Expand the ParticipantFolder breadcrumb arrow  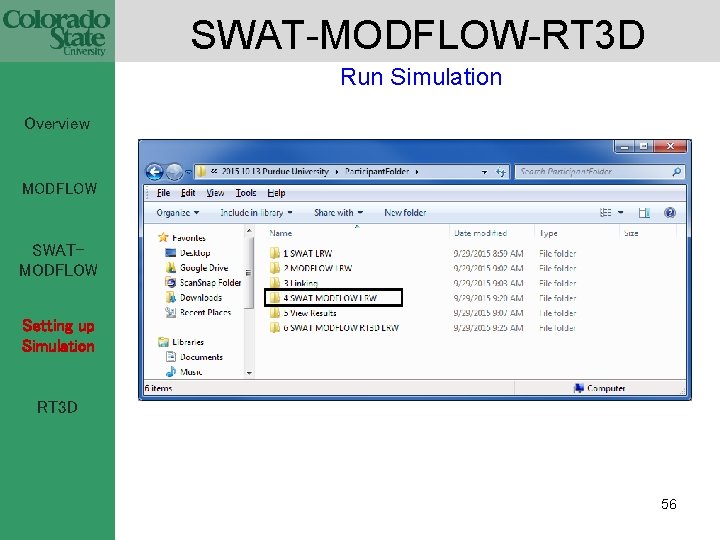(417, 172)
